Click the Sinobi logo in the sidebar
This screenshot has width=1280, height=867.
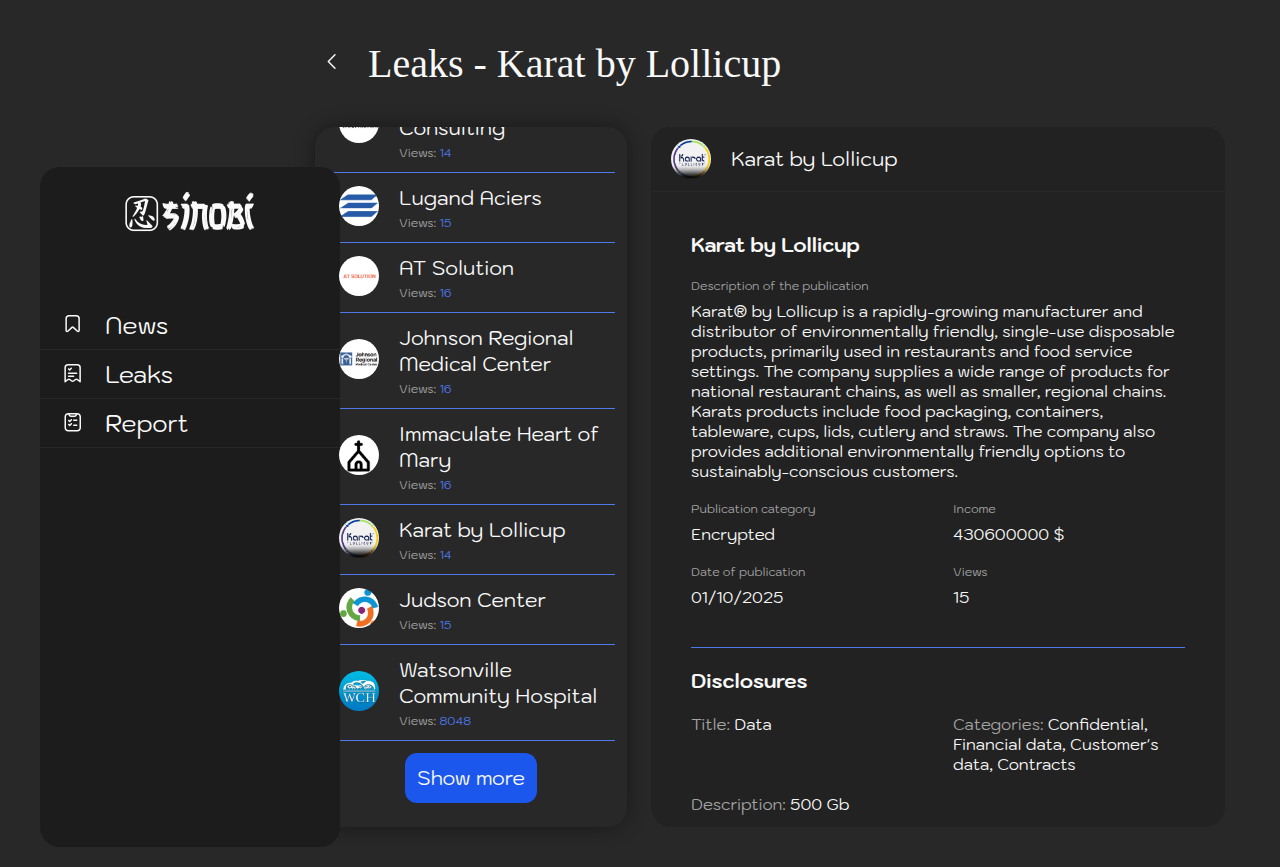(190, 213)
